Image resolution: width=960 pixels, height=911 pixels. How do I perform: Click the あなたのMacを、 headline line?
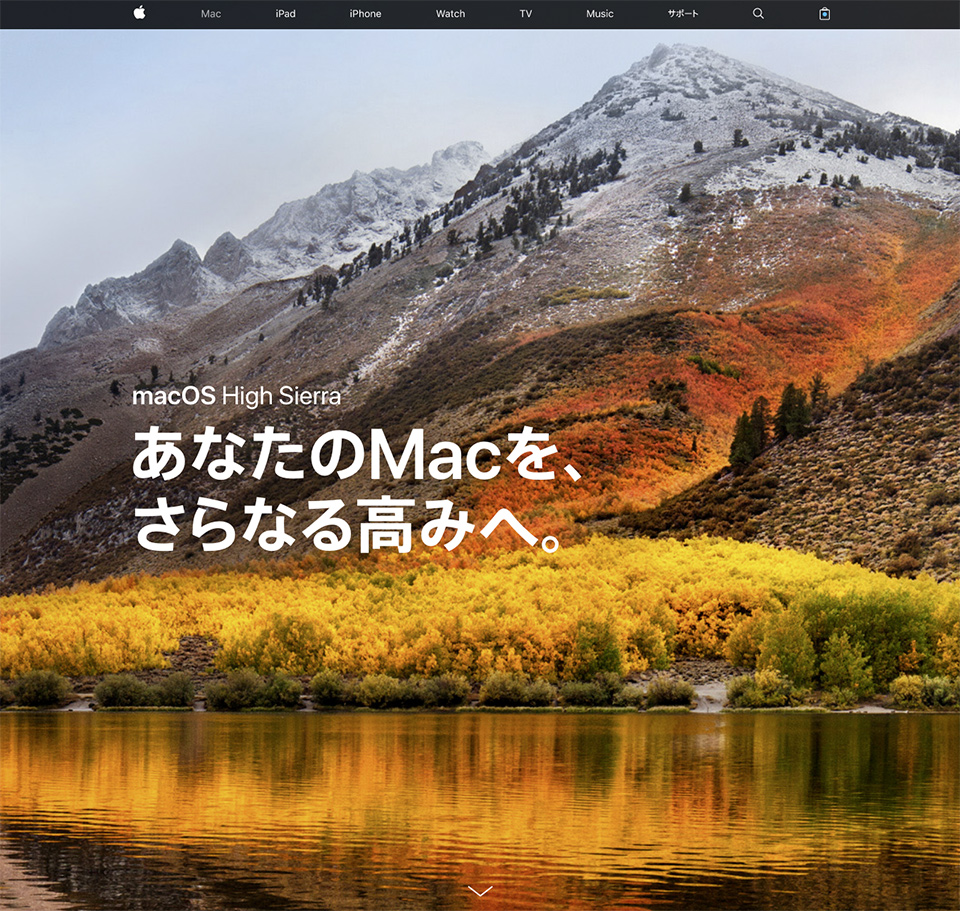pyautogui.click(x=358, y=454)
